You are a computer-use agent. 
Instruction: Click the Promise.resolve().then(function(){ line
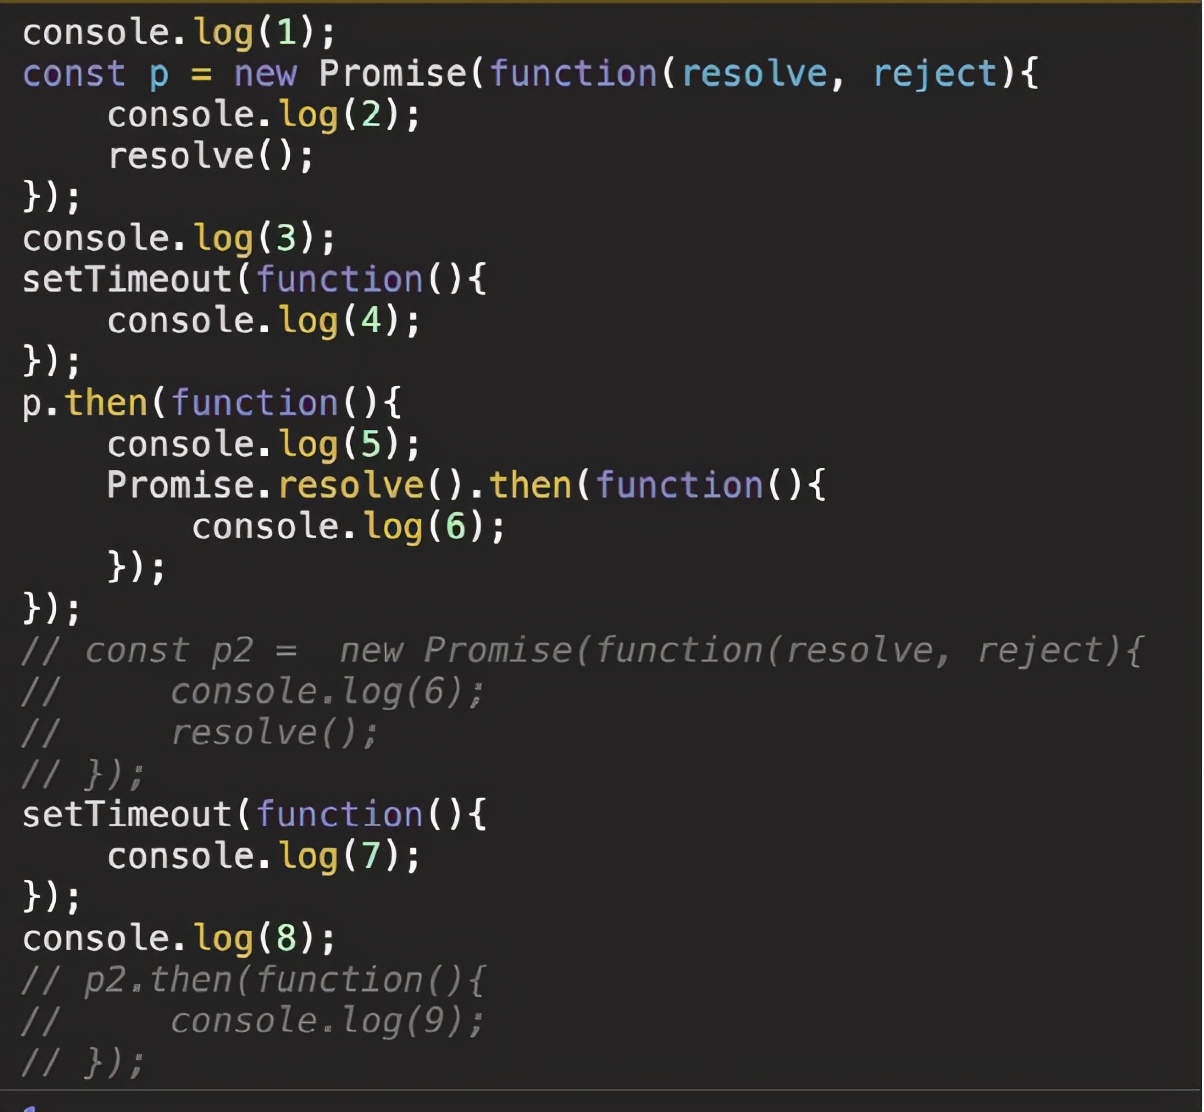click(x=467, y=485)
